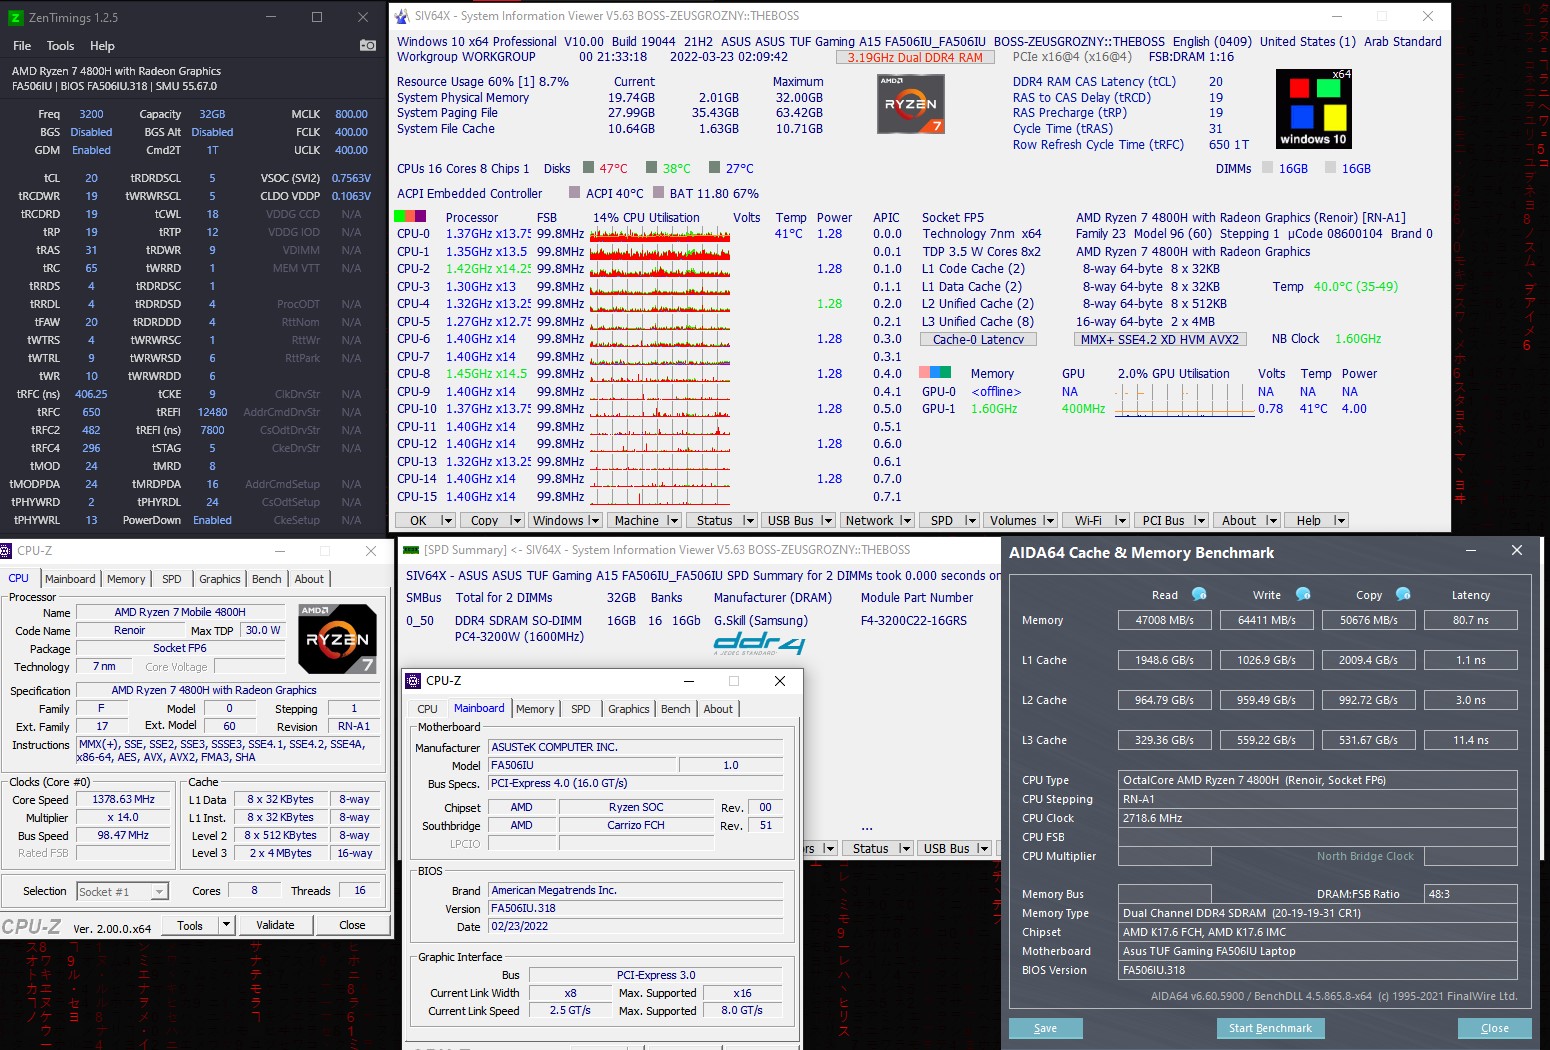Click the info bubble icon next to Copy in AIDA64
The height and width of the screenshot is (1050, 1550).
tap(1403, 594)
